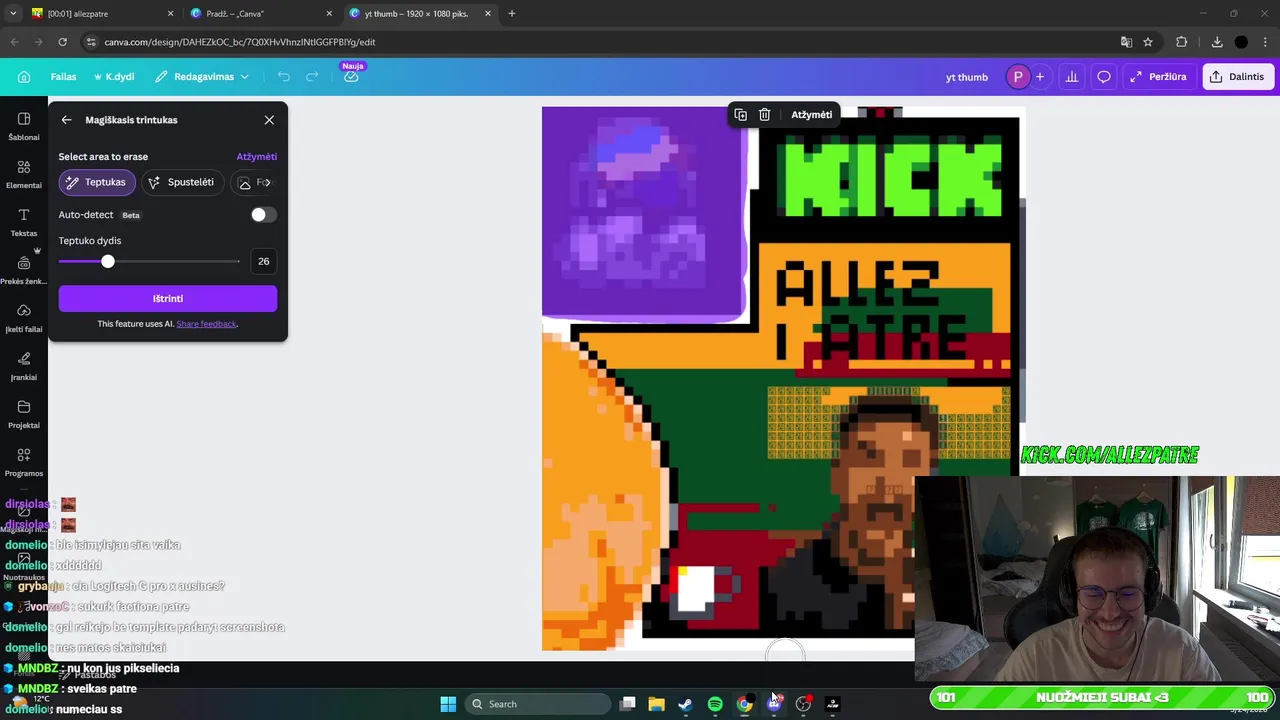The height and width of the screenshot is (720, 1280).
Task: Go to the Canva home icon
Action: click(x=24, y=77)
